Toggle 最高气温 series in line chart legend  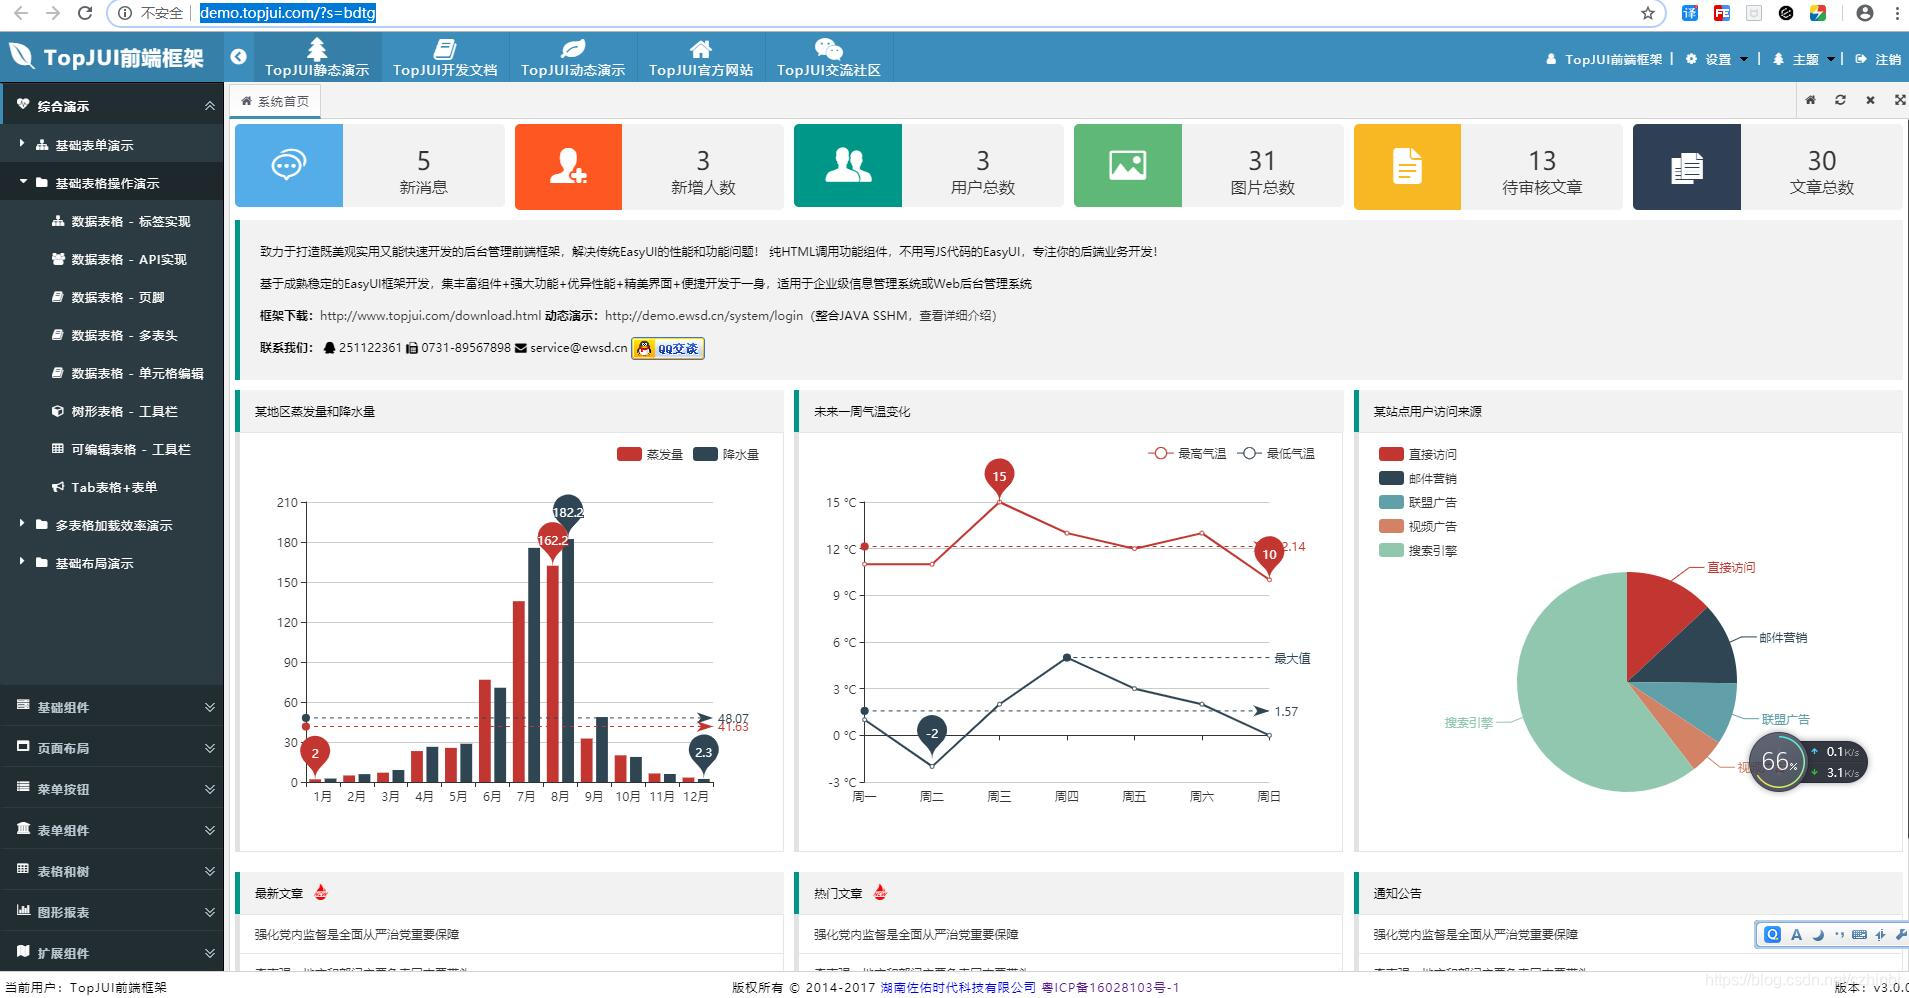click(1187, 454)
